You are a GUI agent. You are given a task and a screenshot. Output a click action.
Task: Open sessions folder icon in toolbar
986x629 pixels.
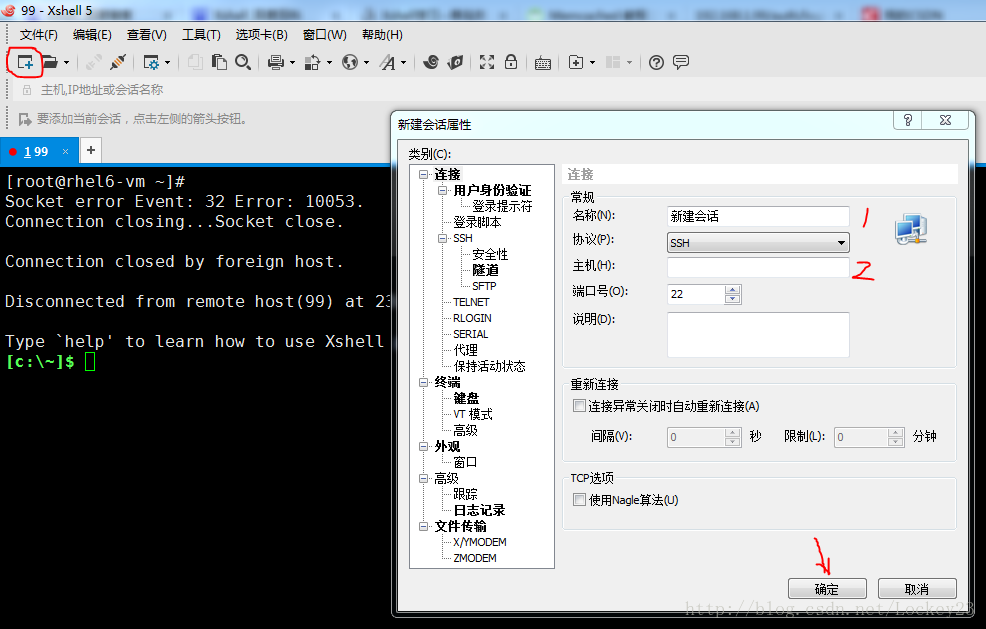point(50,62)
